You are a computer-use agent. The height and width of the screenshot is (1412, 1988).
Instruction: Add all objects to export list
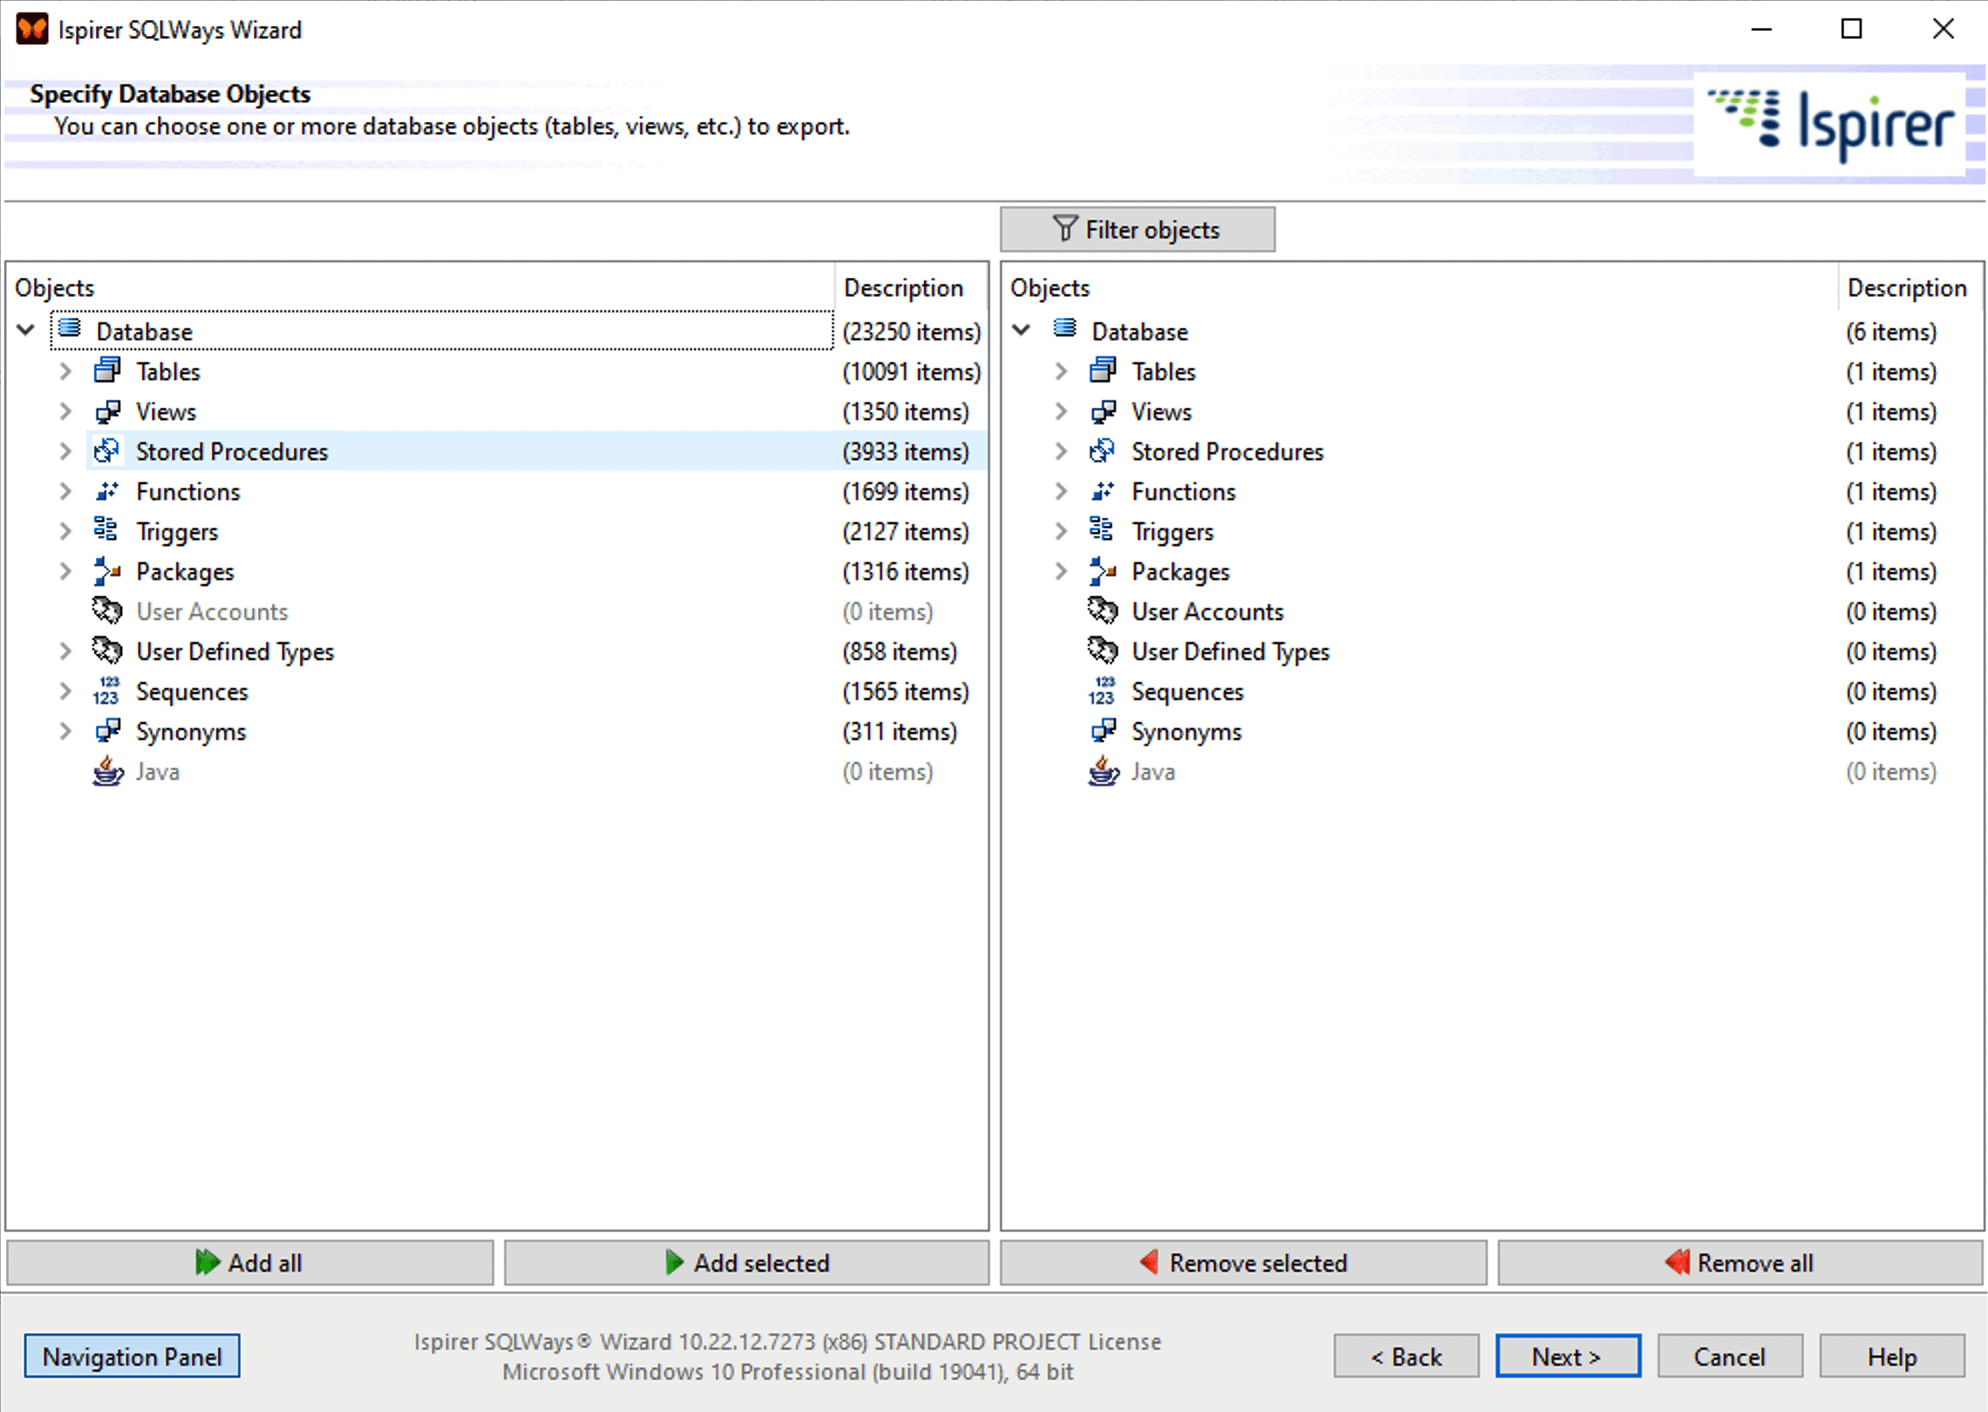coord(250,1263)
